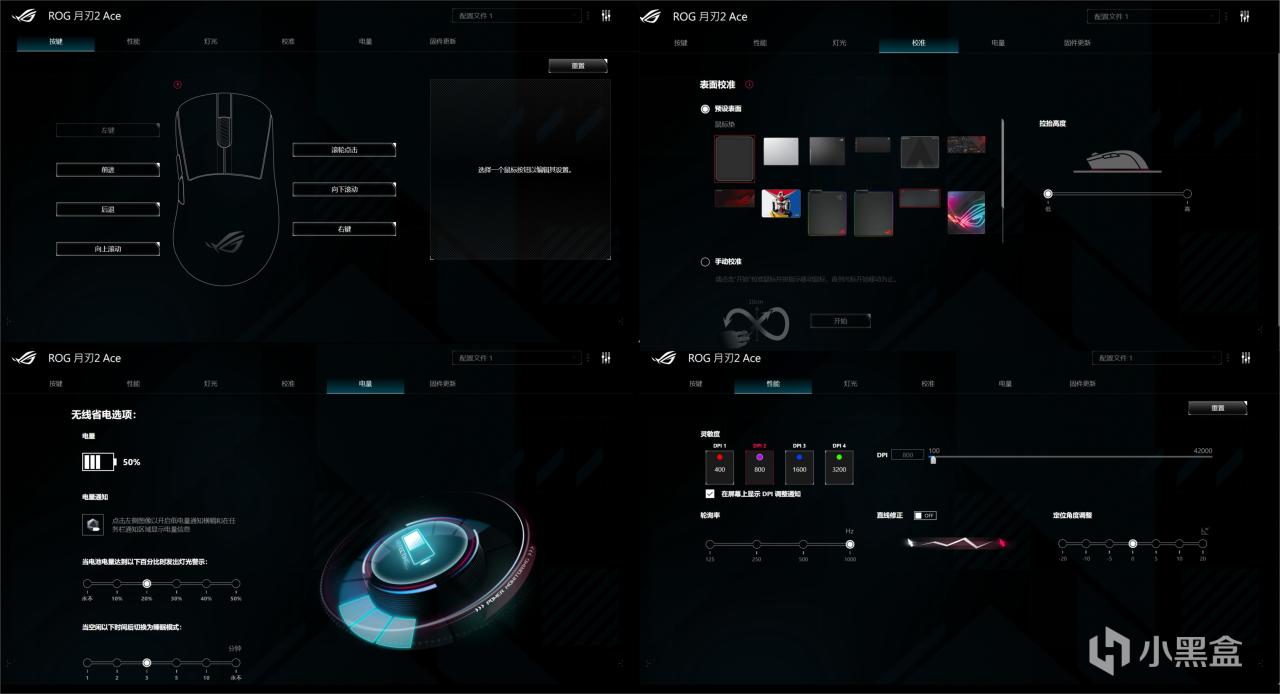The height and width of the screenshot is (694, 1280).
Task: Toggle the 直线修正 OFF switch
Action: coord(925,515)
